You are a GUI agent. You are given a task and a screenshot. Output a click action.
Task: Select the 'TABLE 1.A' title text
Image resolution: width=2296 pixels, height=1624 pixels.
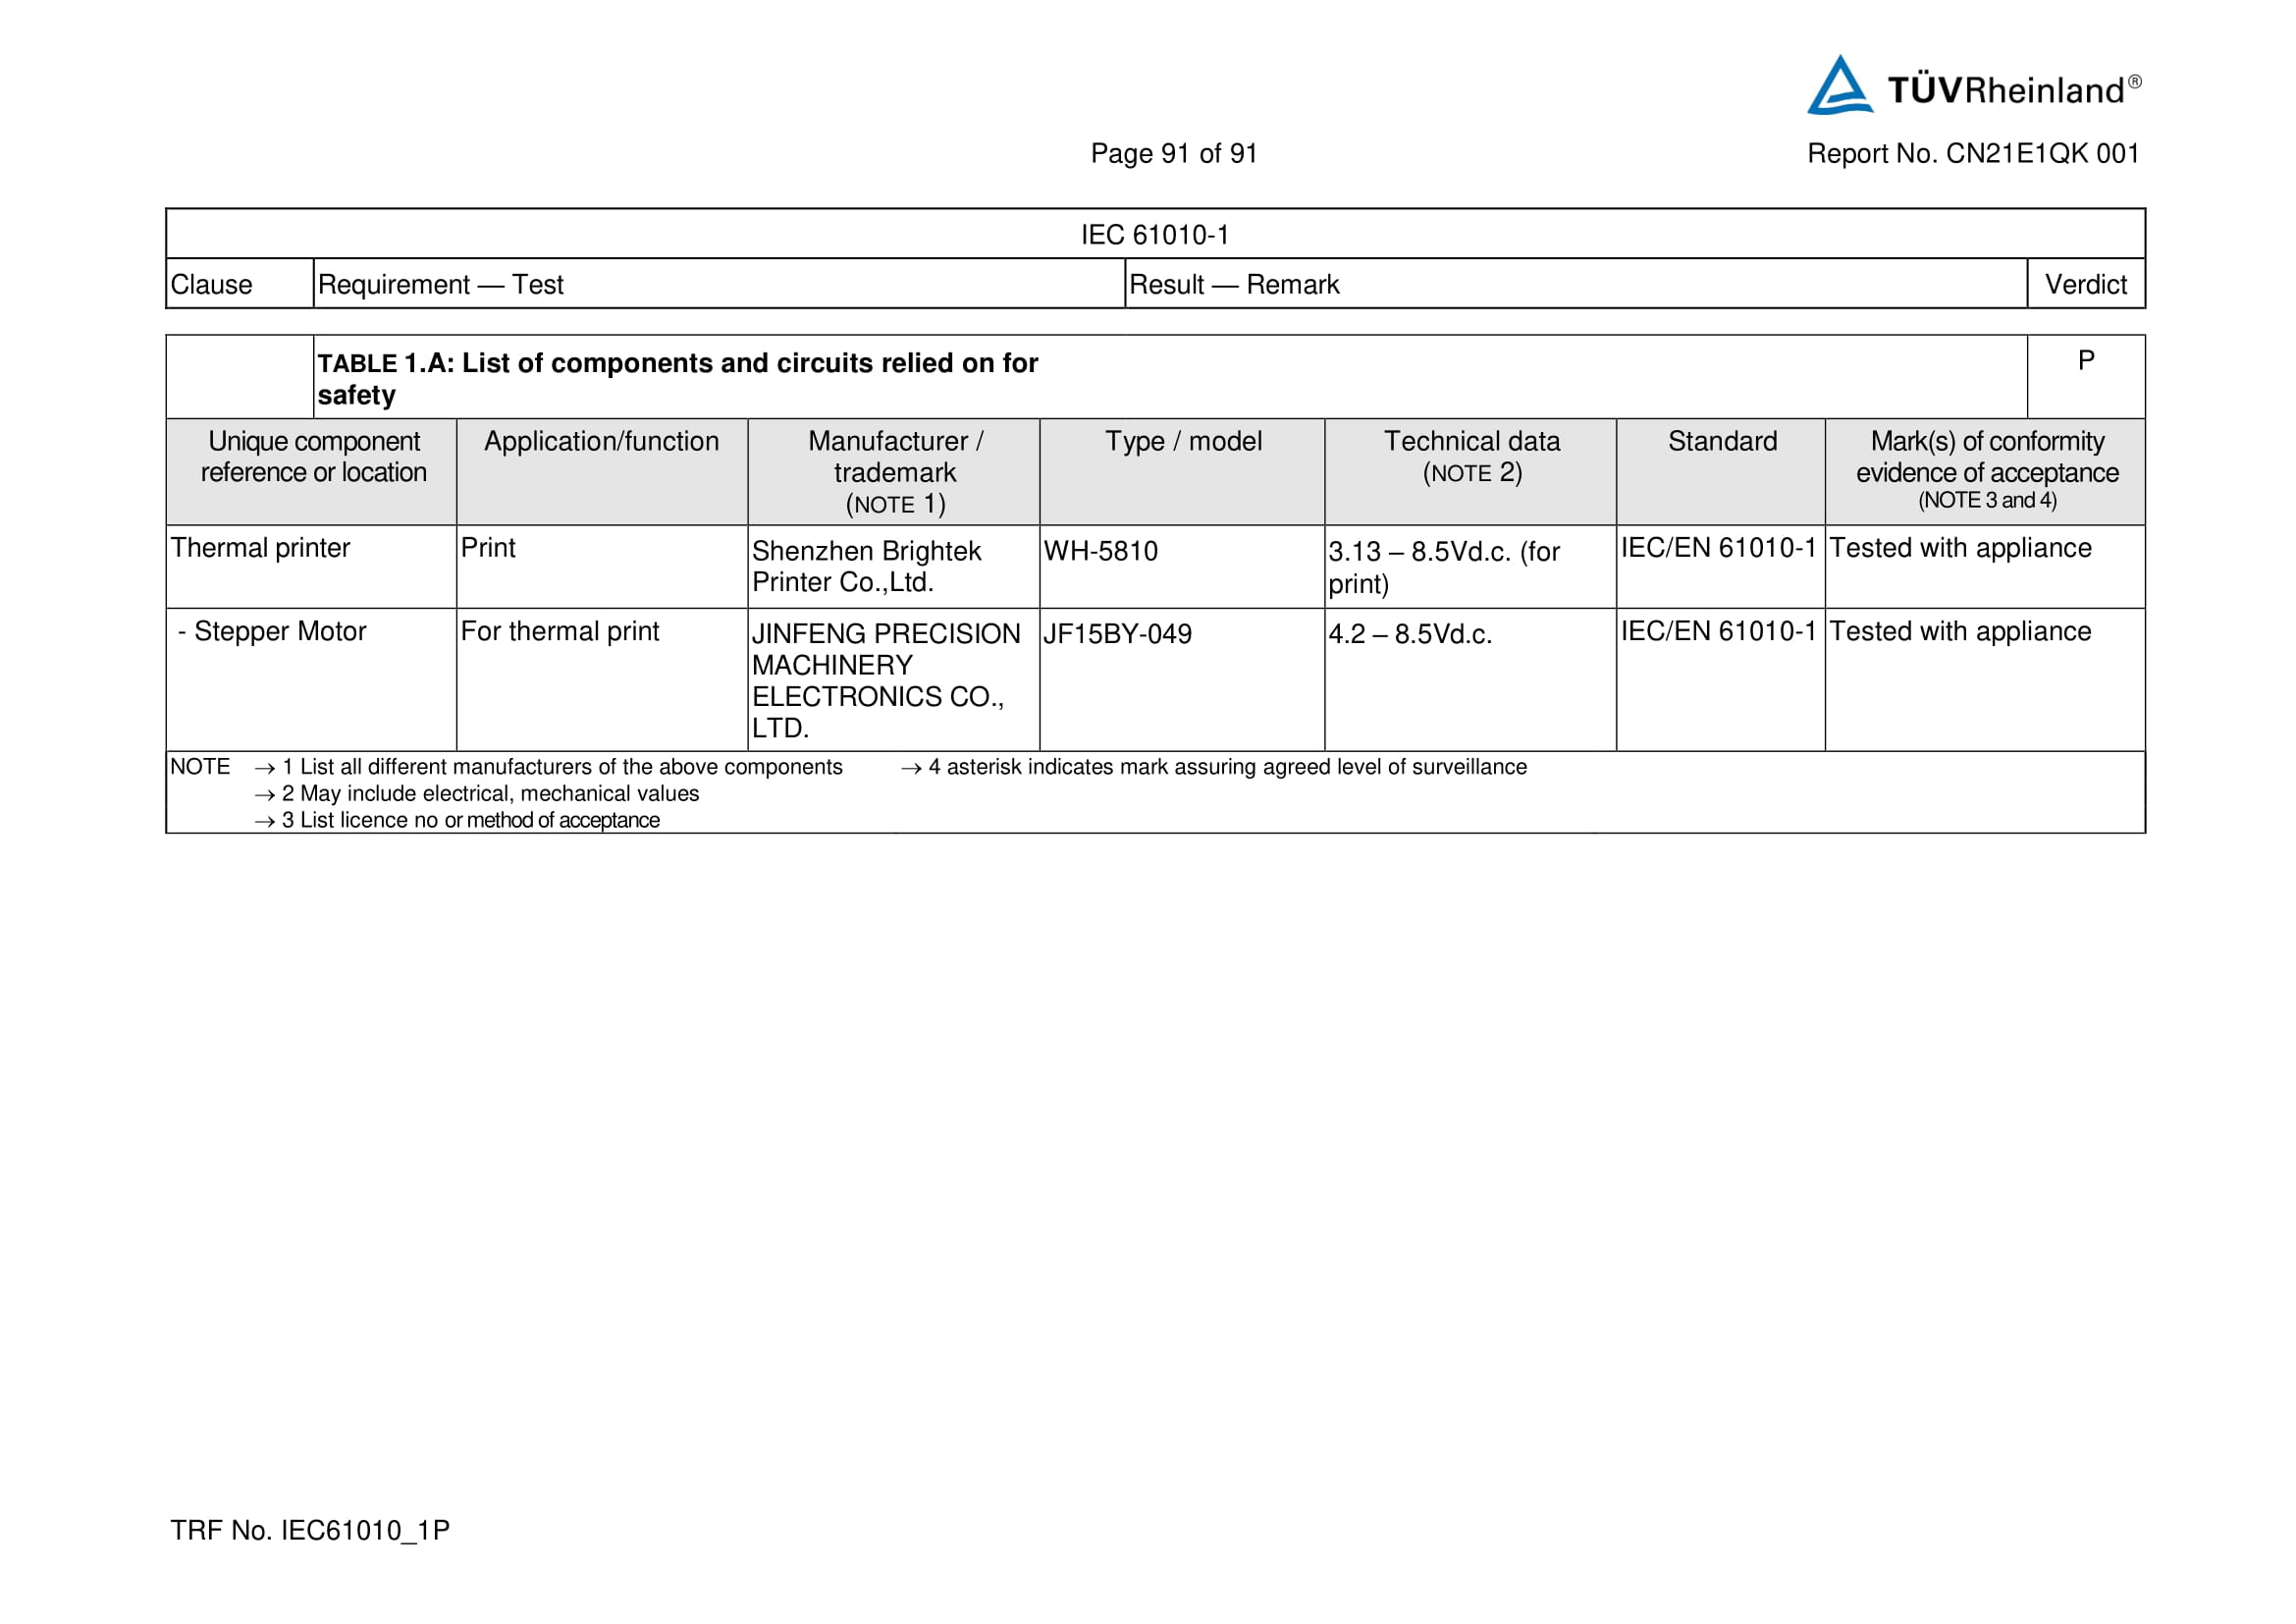pos(678,379)
